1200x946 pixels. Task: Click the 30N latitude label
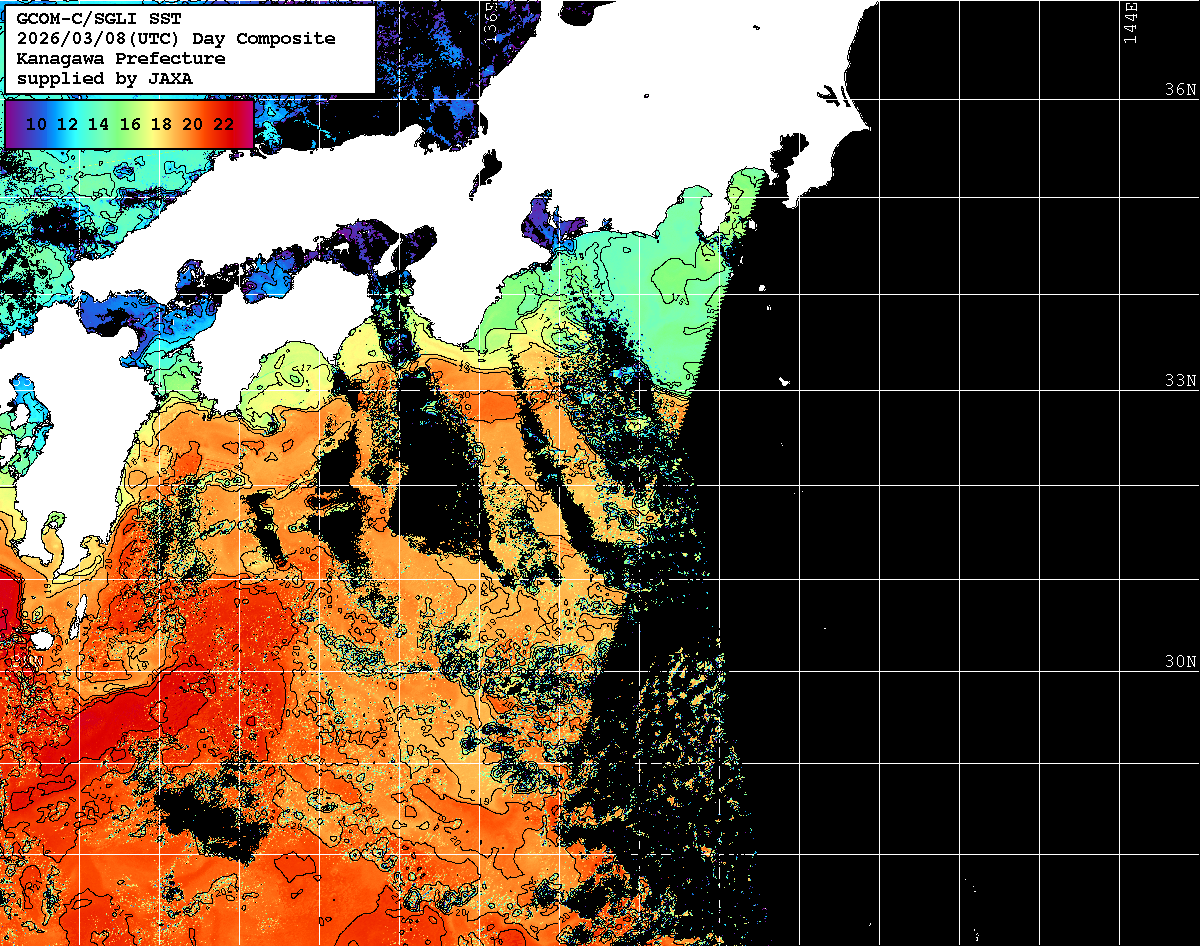[x=1180, y=662]
